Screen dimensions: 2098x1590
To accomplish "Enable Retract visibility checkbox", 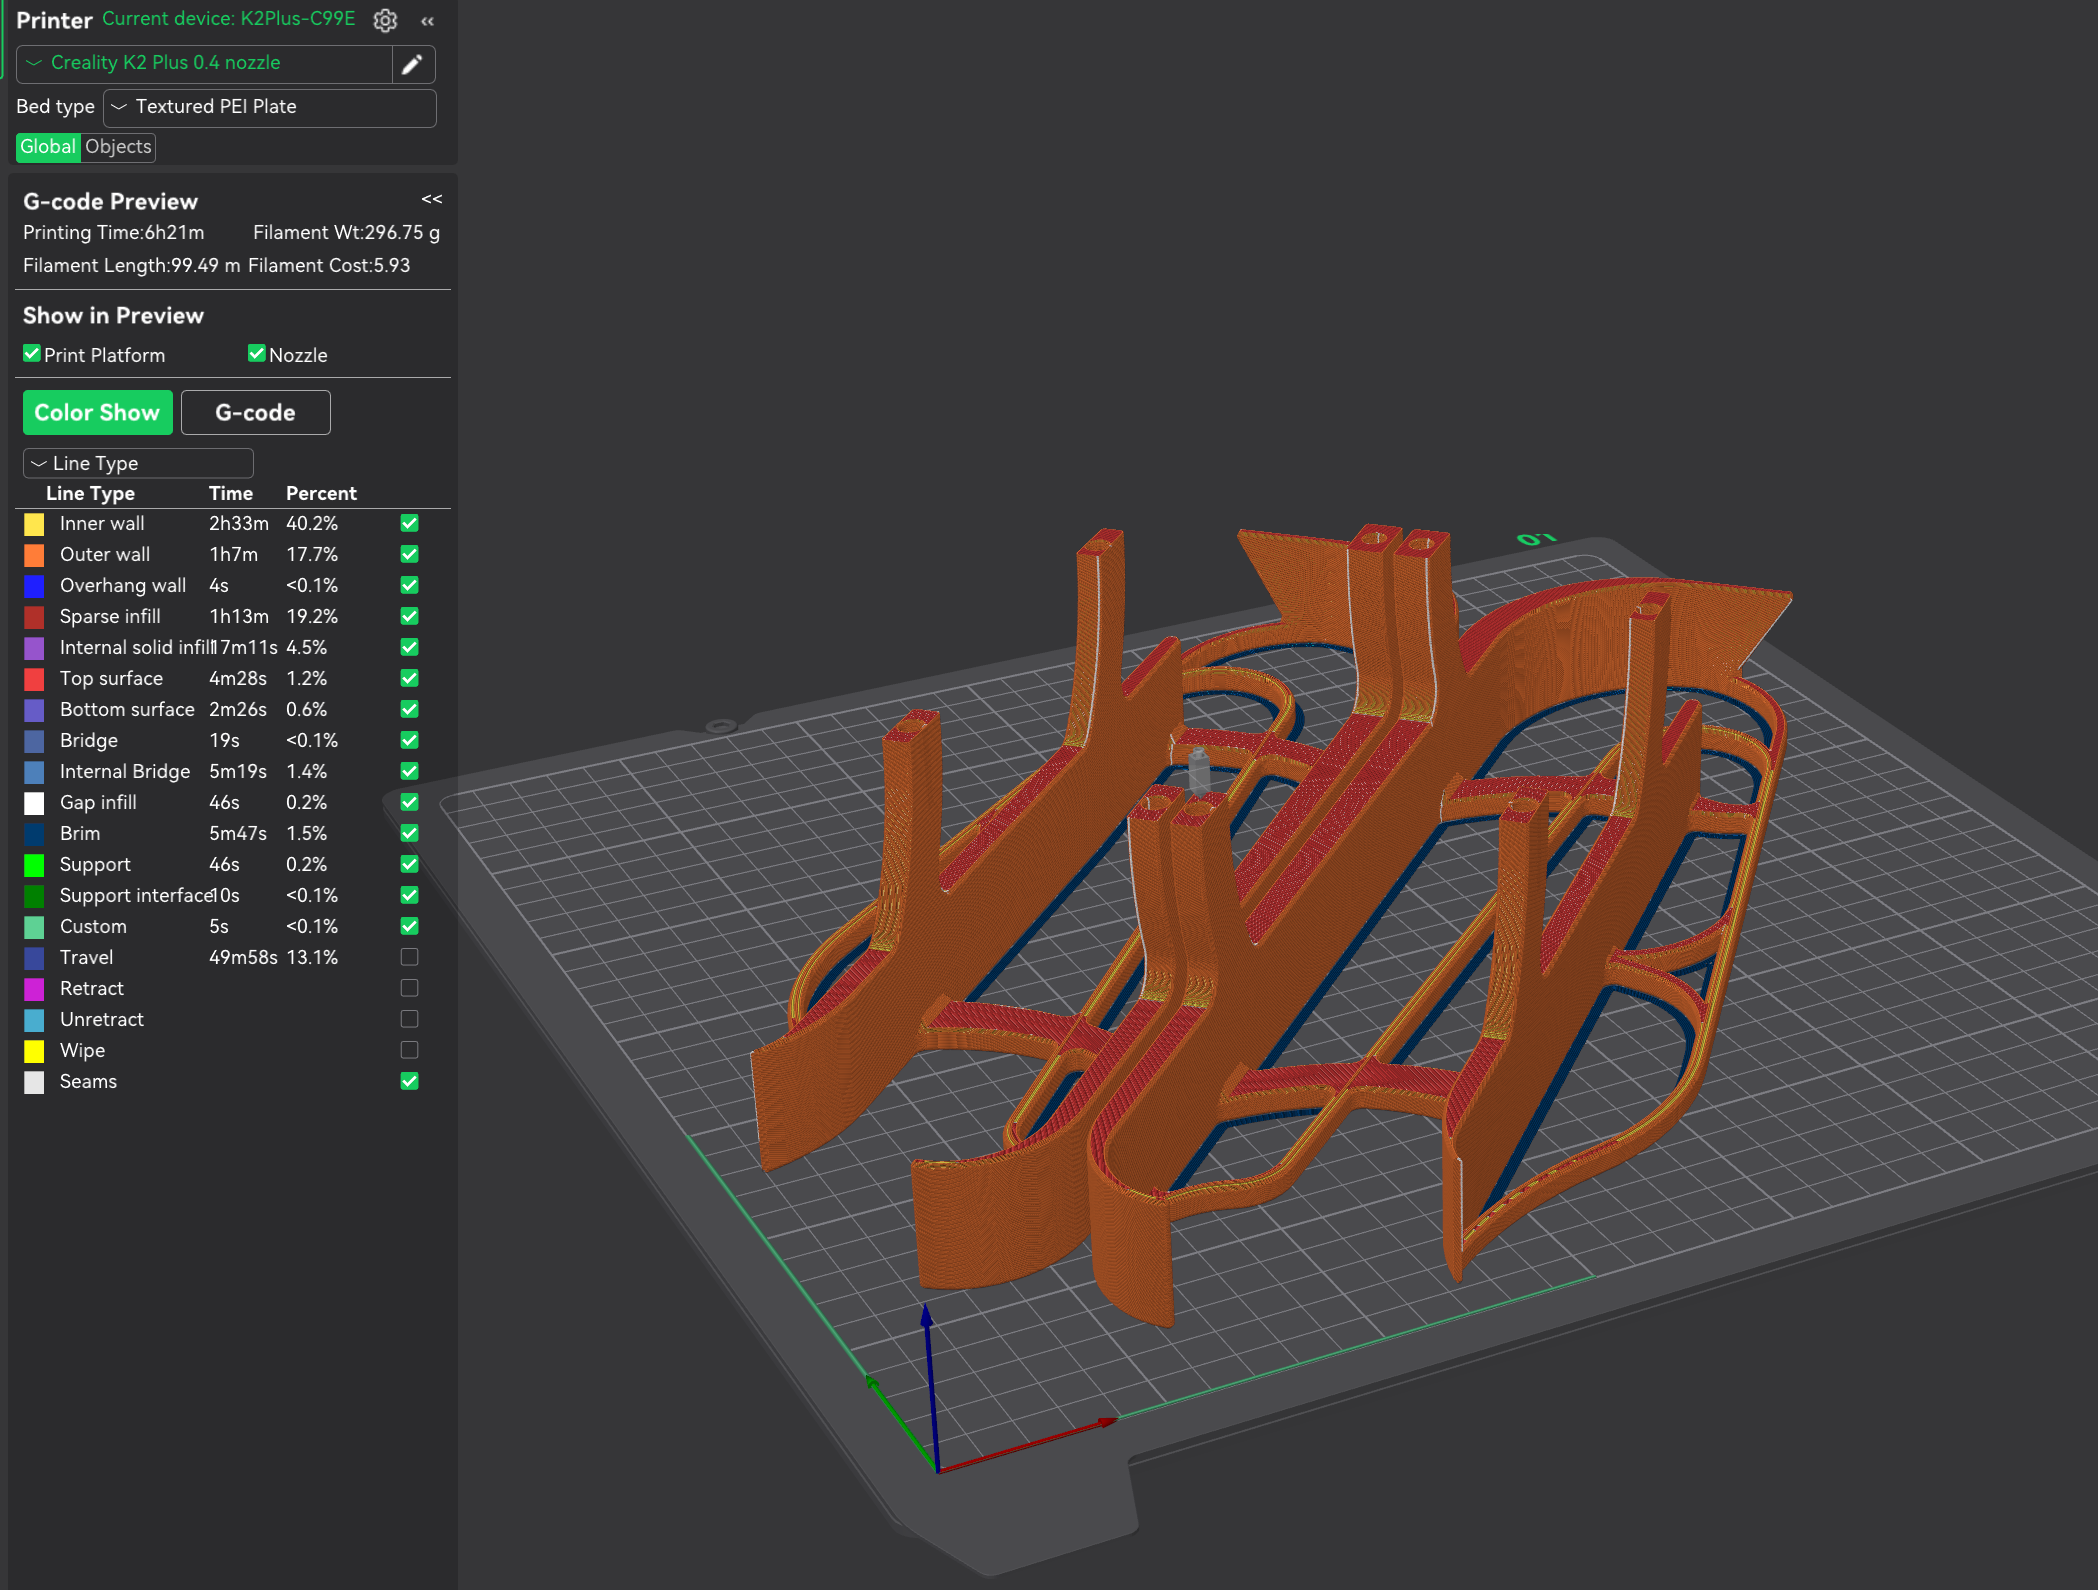I will 409,988.
